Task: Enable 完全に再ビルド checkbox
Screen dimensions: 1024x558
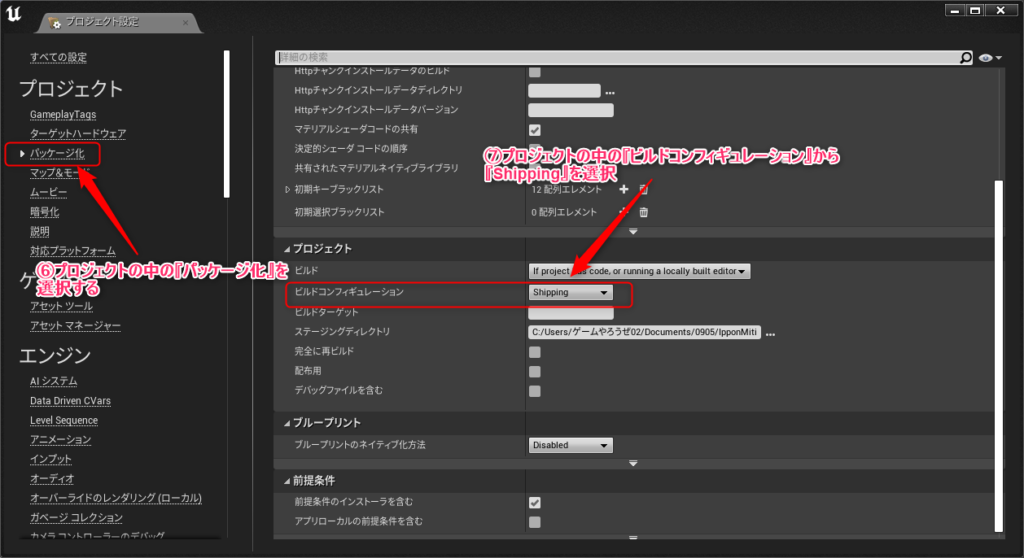Action: click(535, 352)
